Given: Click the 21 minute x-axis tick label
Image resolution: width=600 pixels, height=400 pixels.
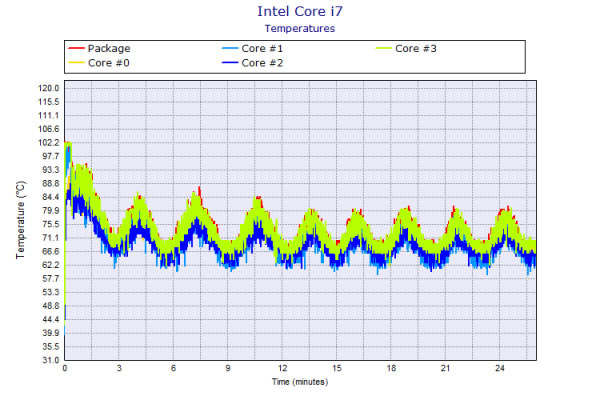Looking at the screenshot, I should pos(445,368).
